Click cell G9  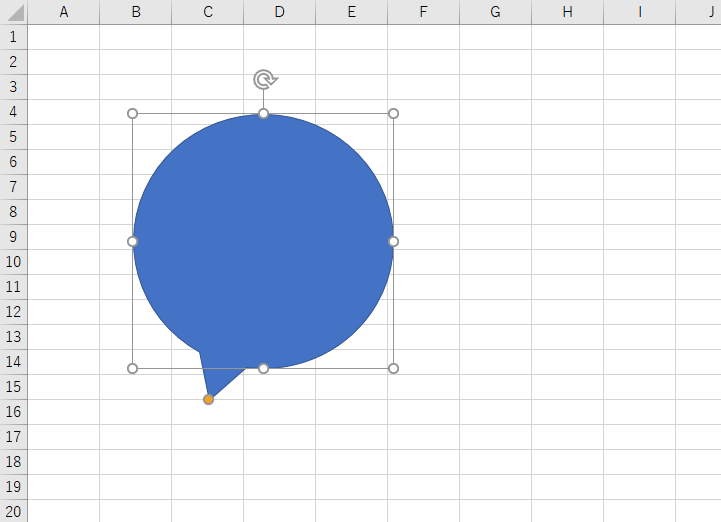tap(496, 237)
